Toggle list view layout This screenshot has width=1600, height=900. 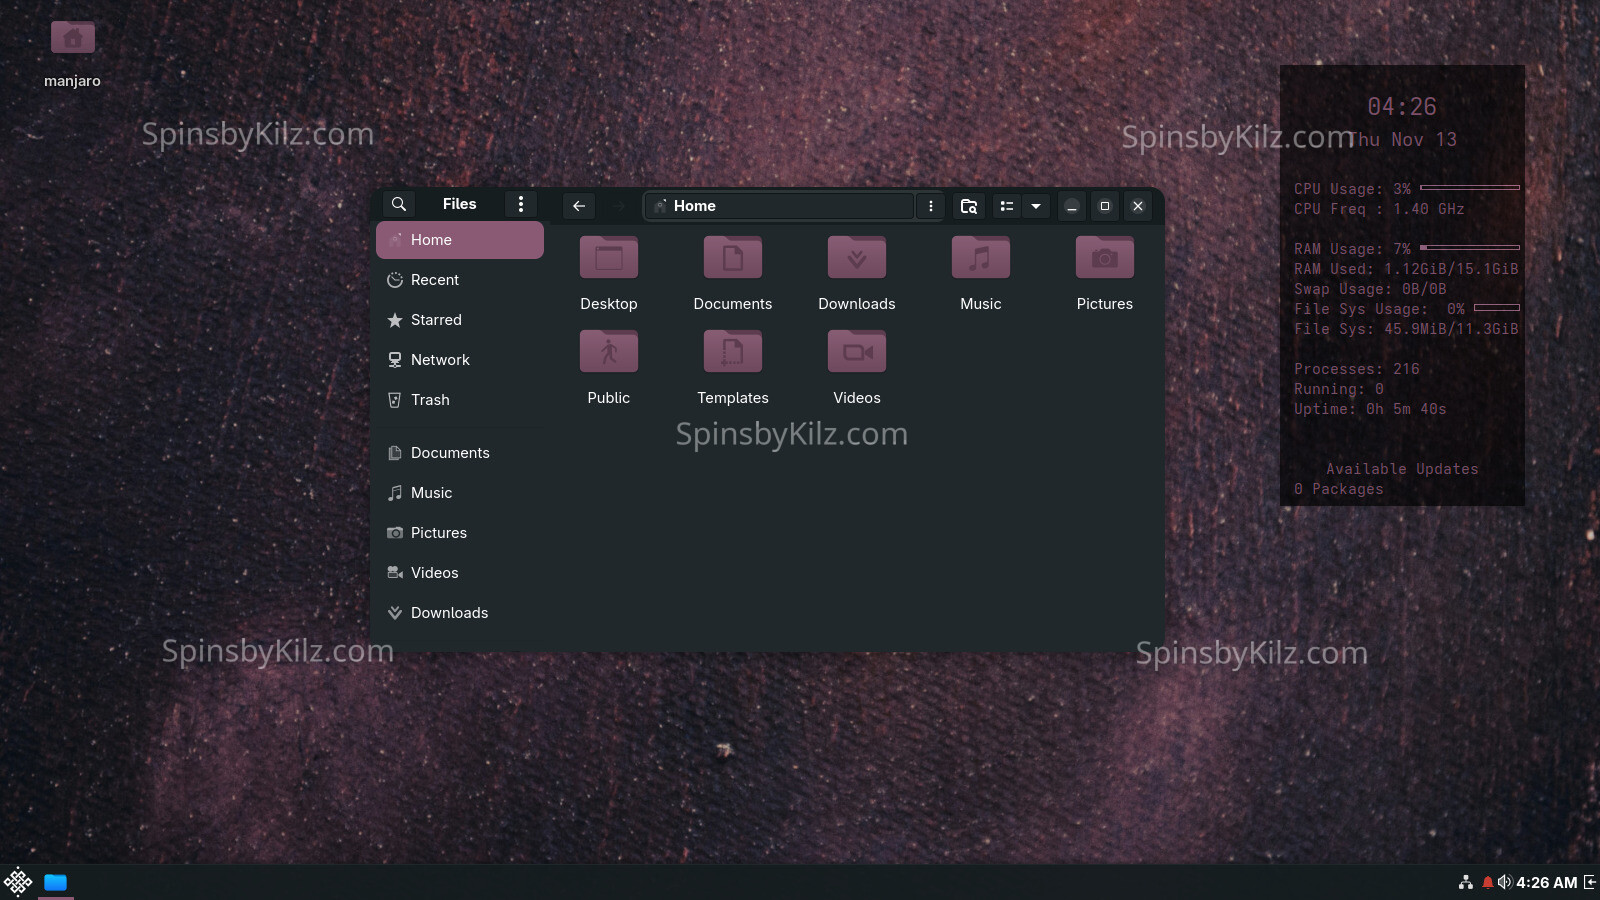coord(1007,206)
